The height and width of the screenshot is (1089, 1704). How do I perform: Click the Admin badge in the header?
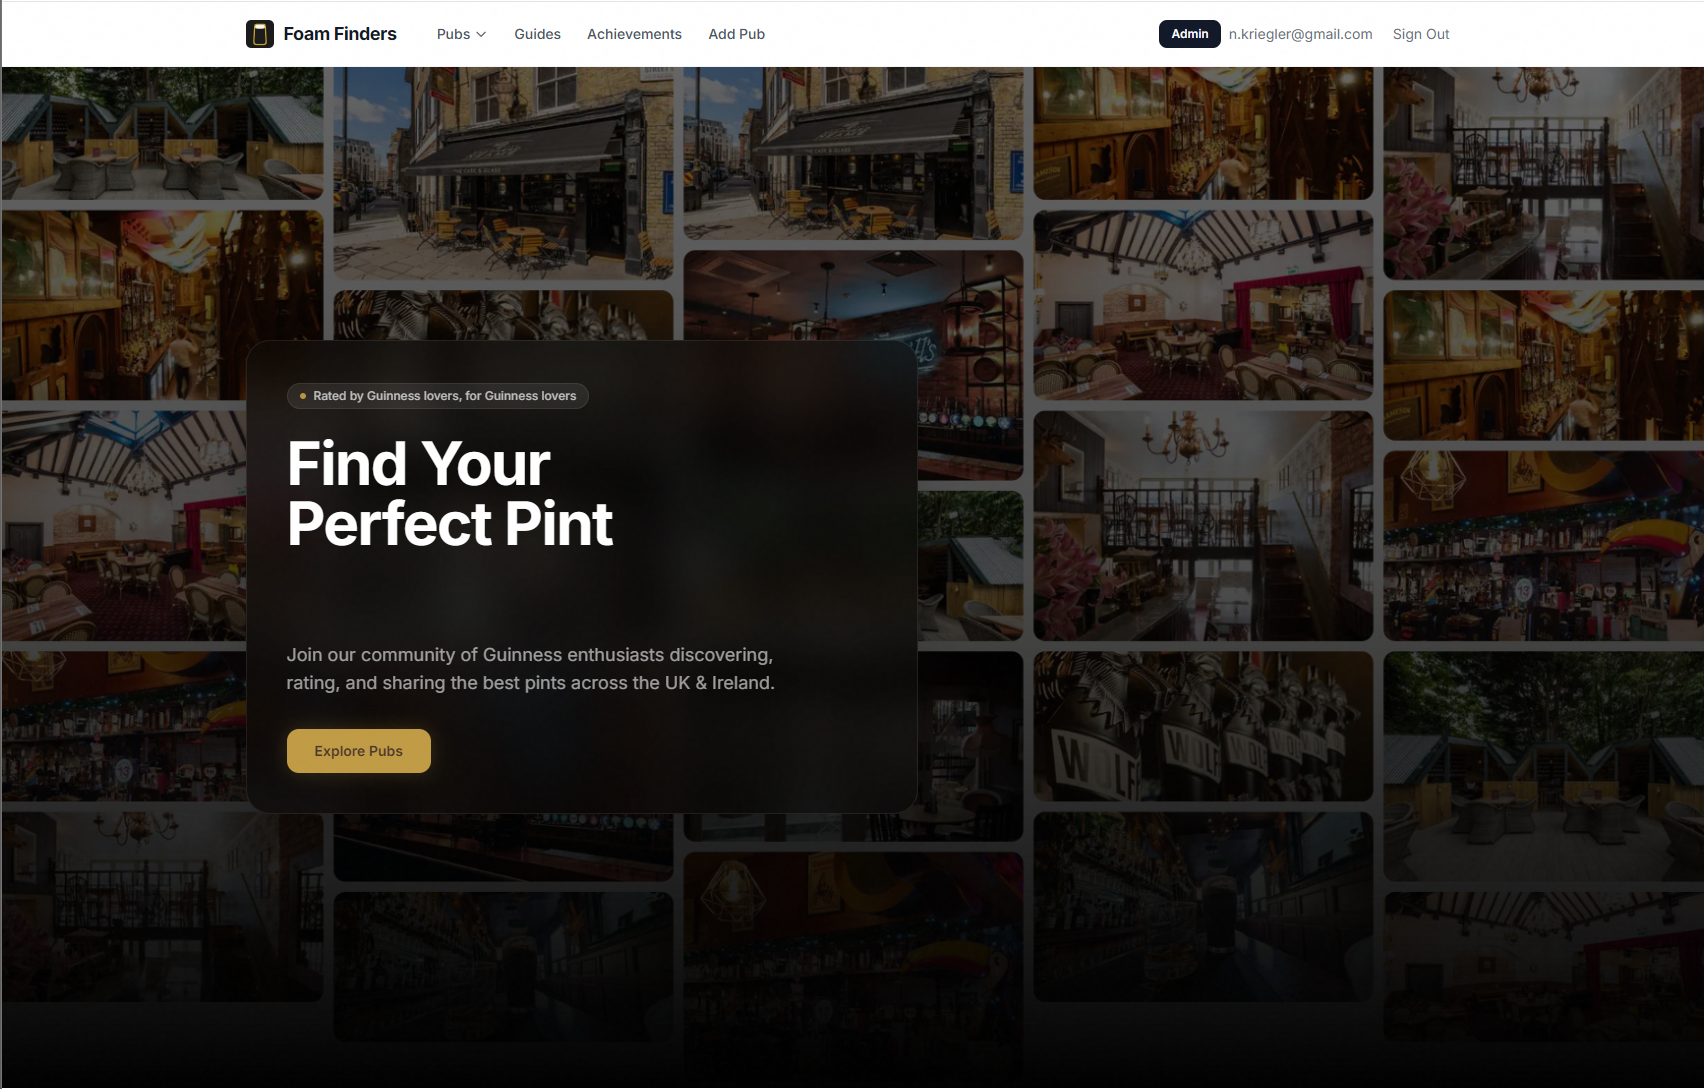pos(1189,33)
